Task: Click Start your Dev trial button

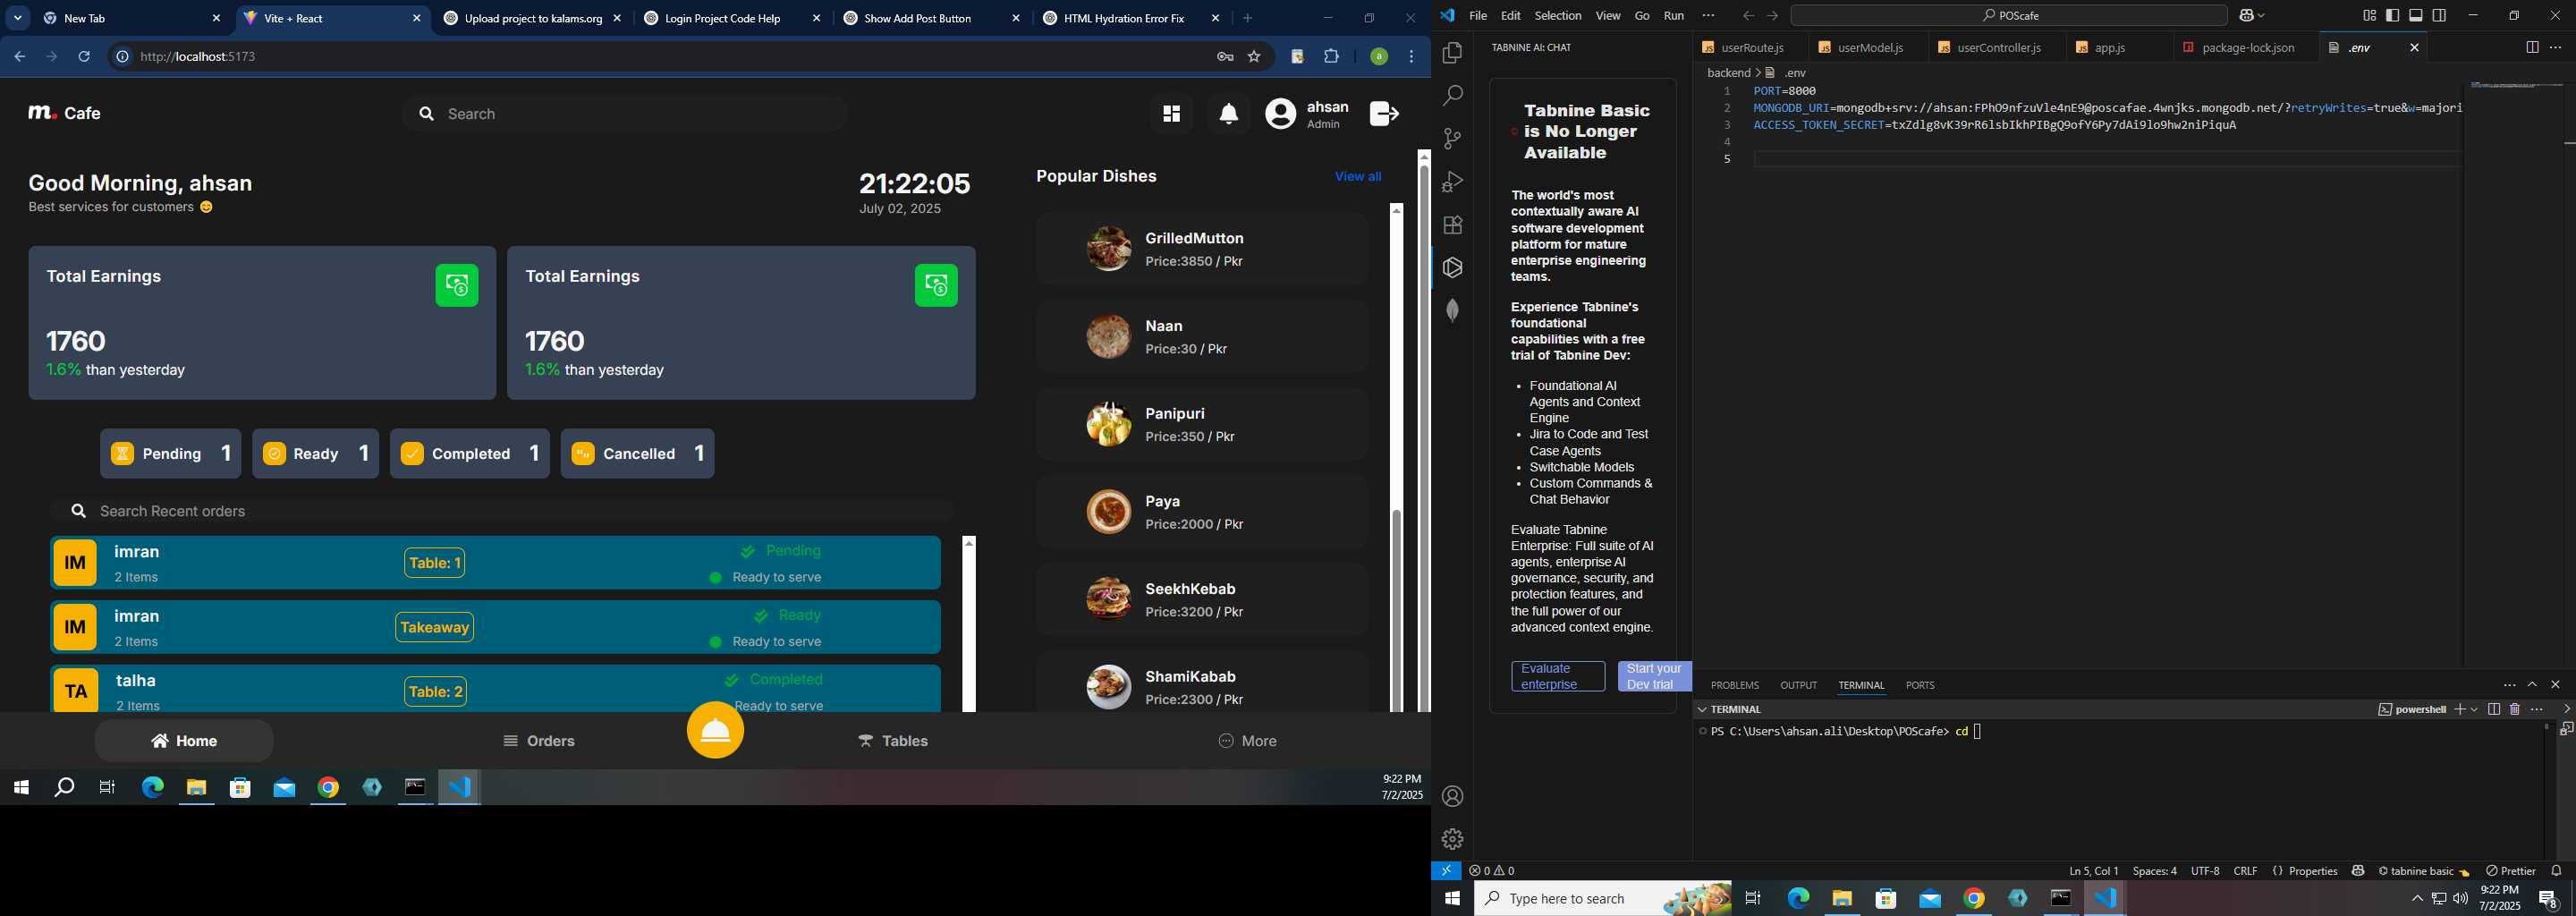Action: tap(1653, 677)
